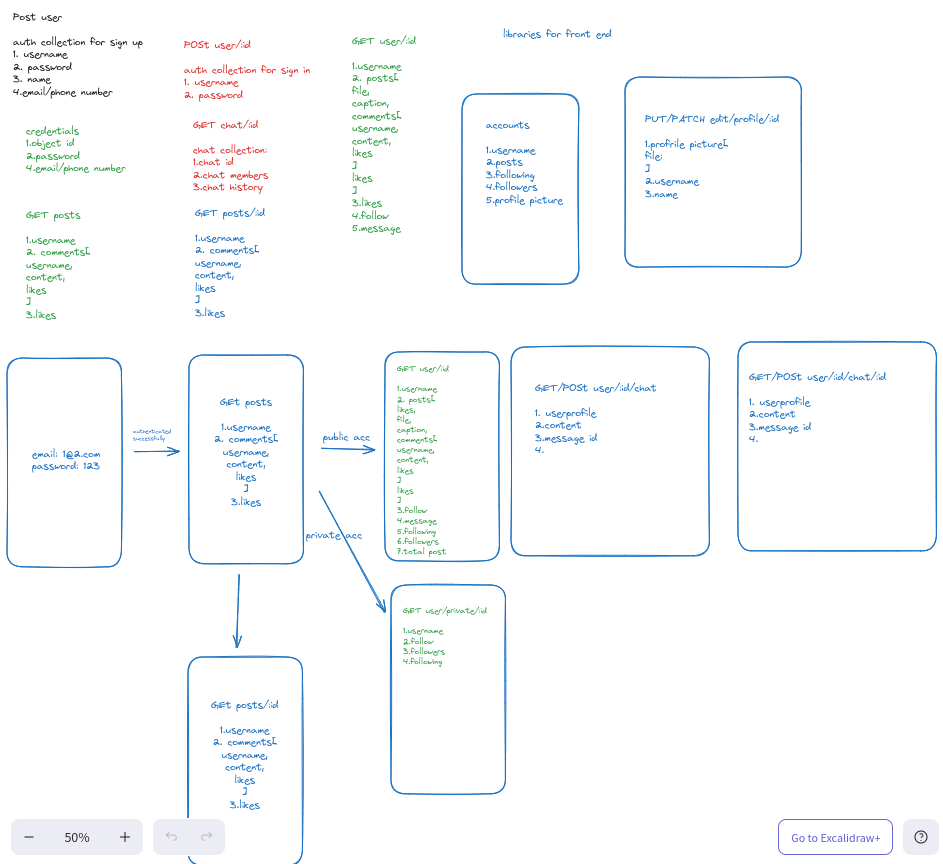The width and height of the screenshot is (943, 864).
Task: Click the 'accounts' heading in the box
Action: click(x=507, y=126)
